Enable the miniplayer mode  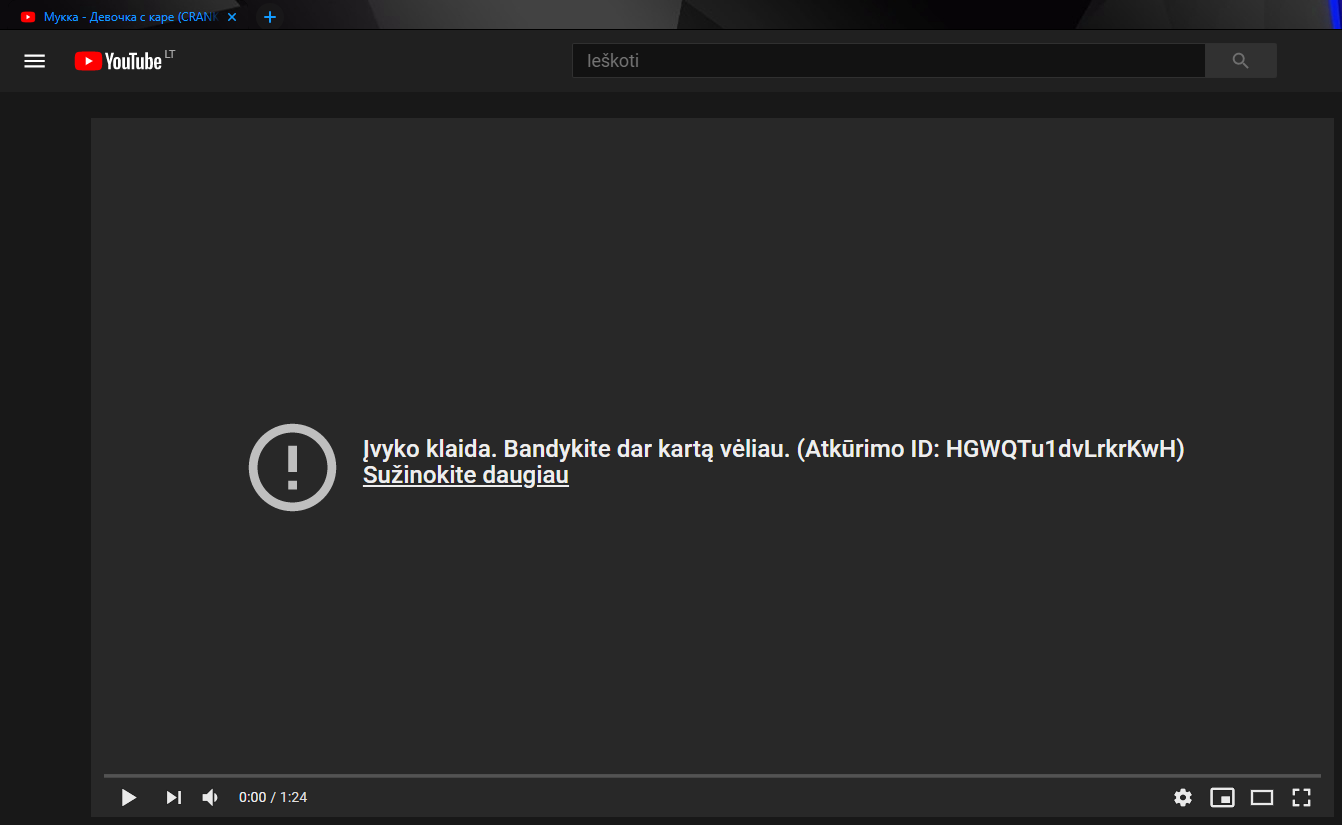coord(1222,797)
